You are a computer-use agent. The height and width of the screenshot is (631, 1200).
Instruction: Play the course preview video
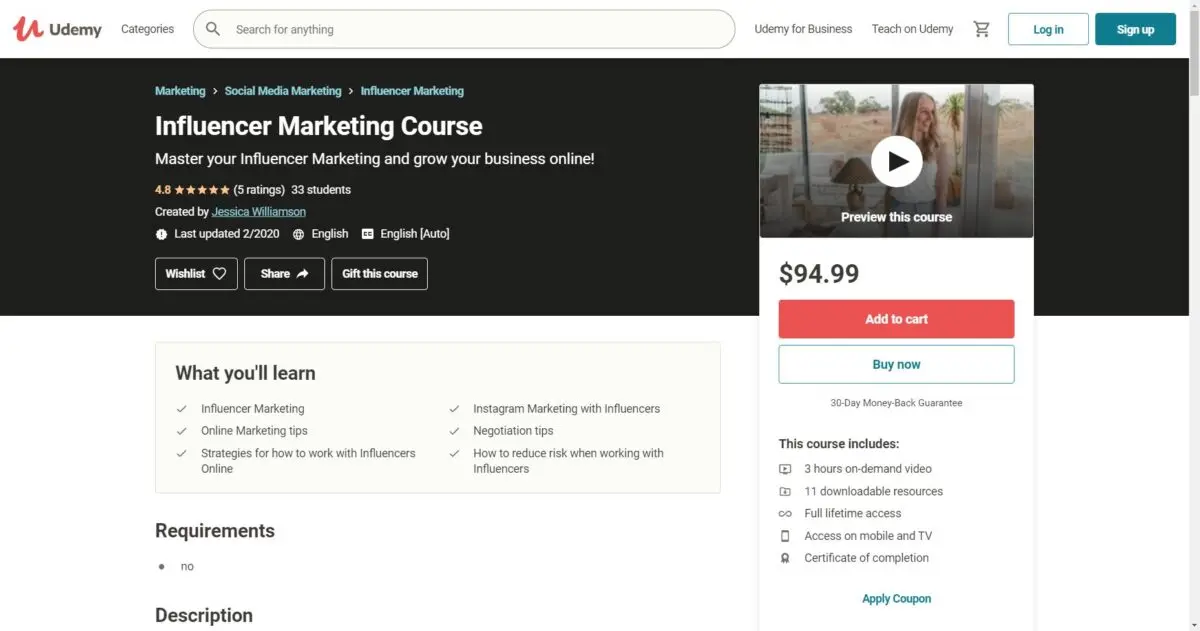[x=896, y=161]
